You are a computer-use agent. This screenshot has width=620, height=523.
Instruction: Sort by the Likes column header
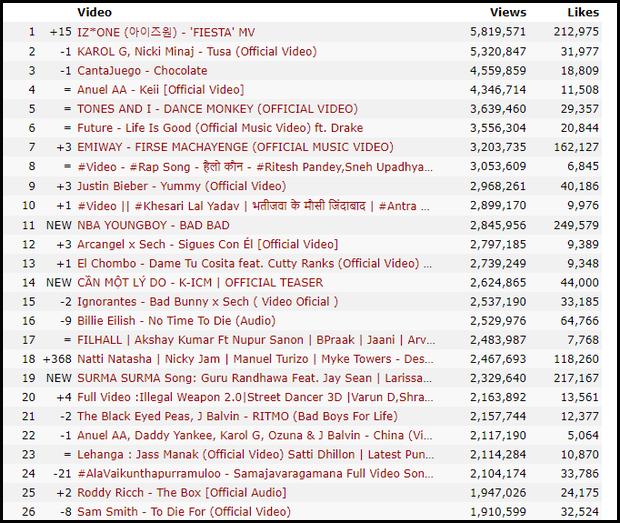[581, 12]
